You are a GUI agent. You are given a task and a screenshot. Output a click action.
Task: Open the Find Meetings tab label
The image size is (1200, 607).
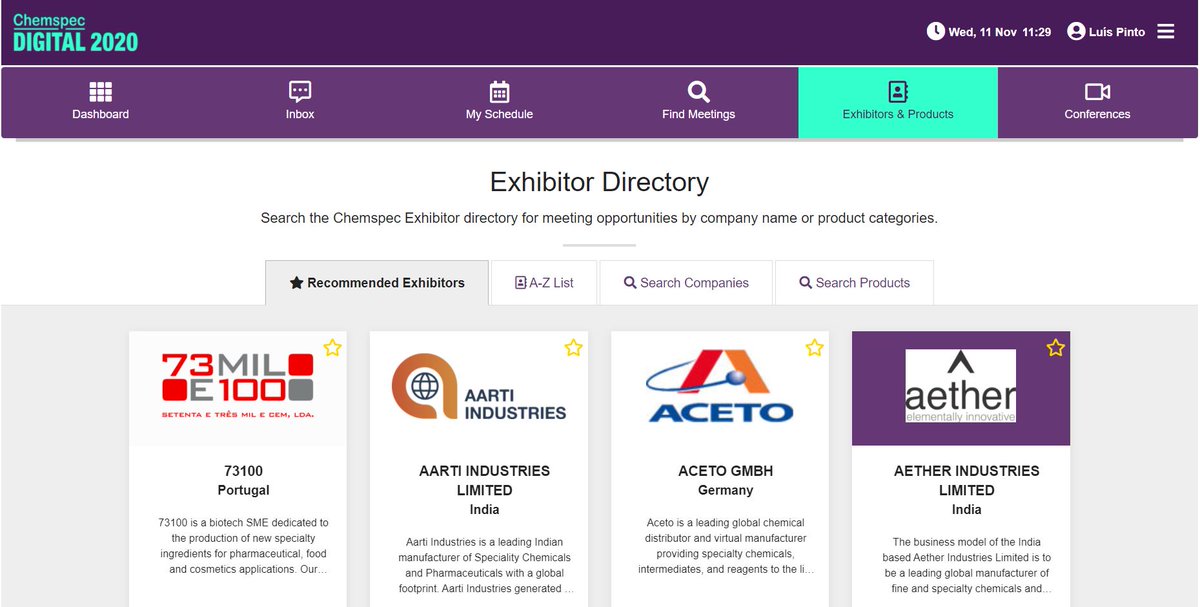click(699, 114)
